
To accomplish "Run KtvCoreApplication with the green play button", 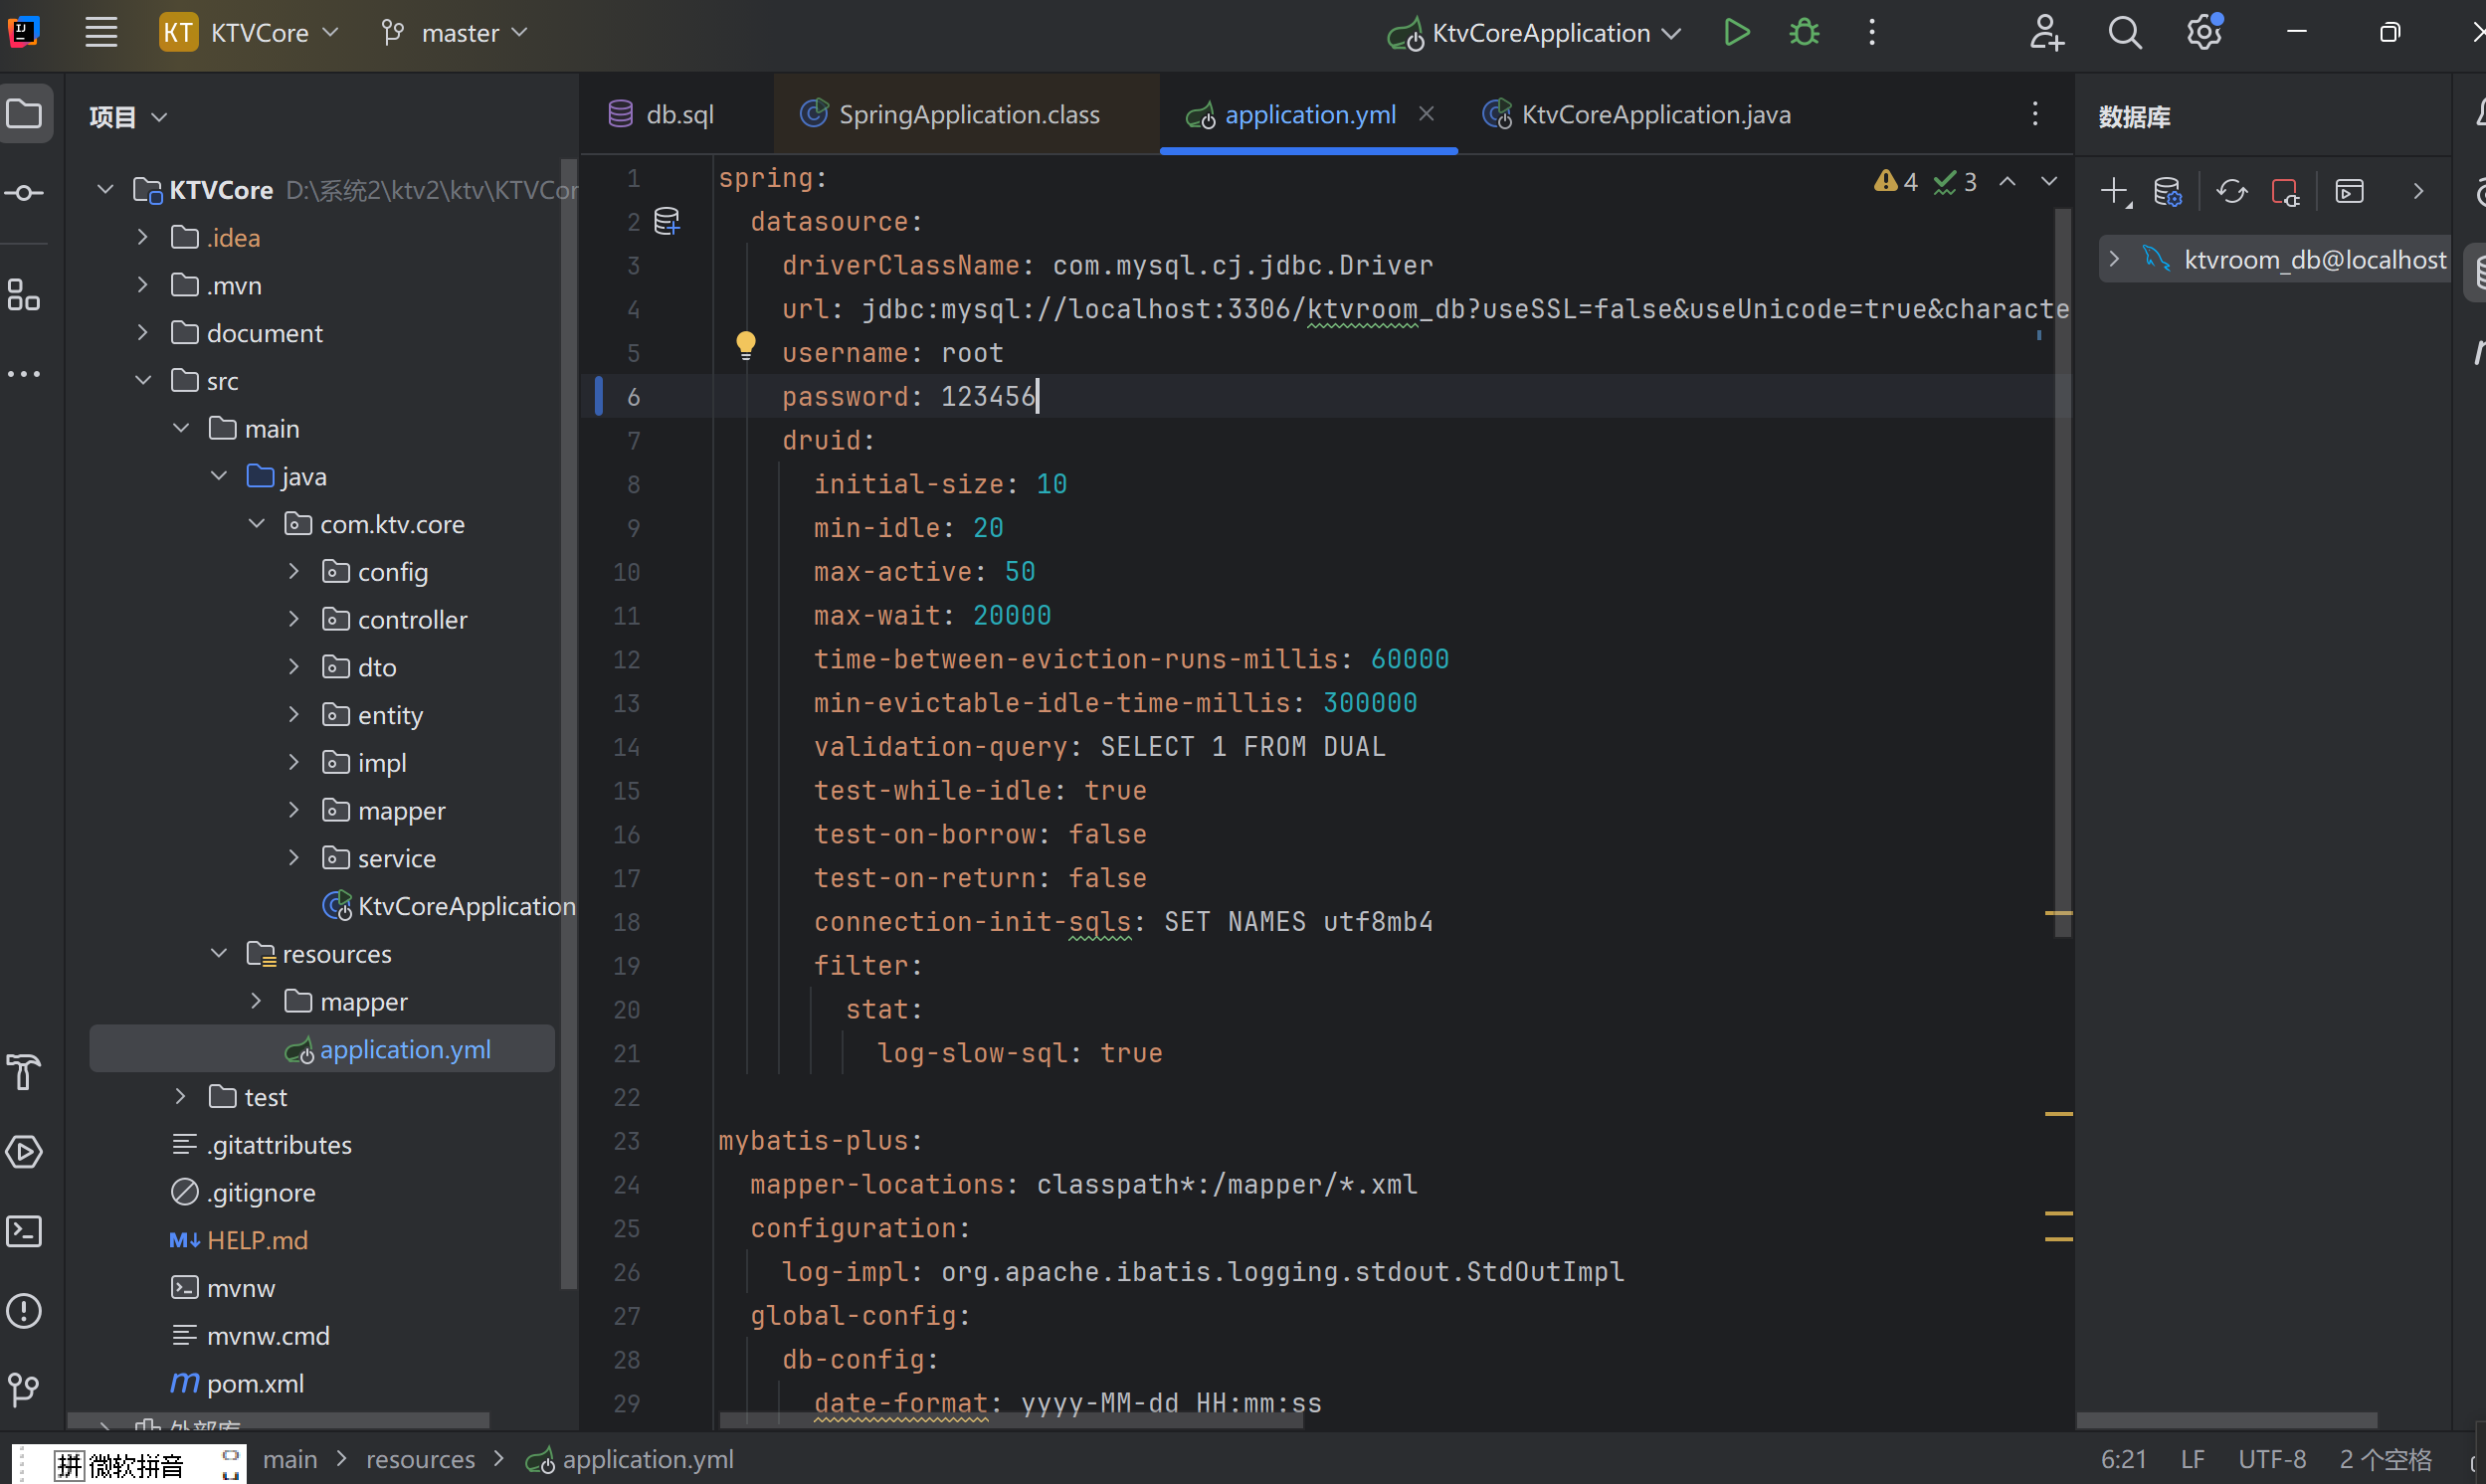I will click(1736, 32).
